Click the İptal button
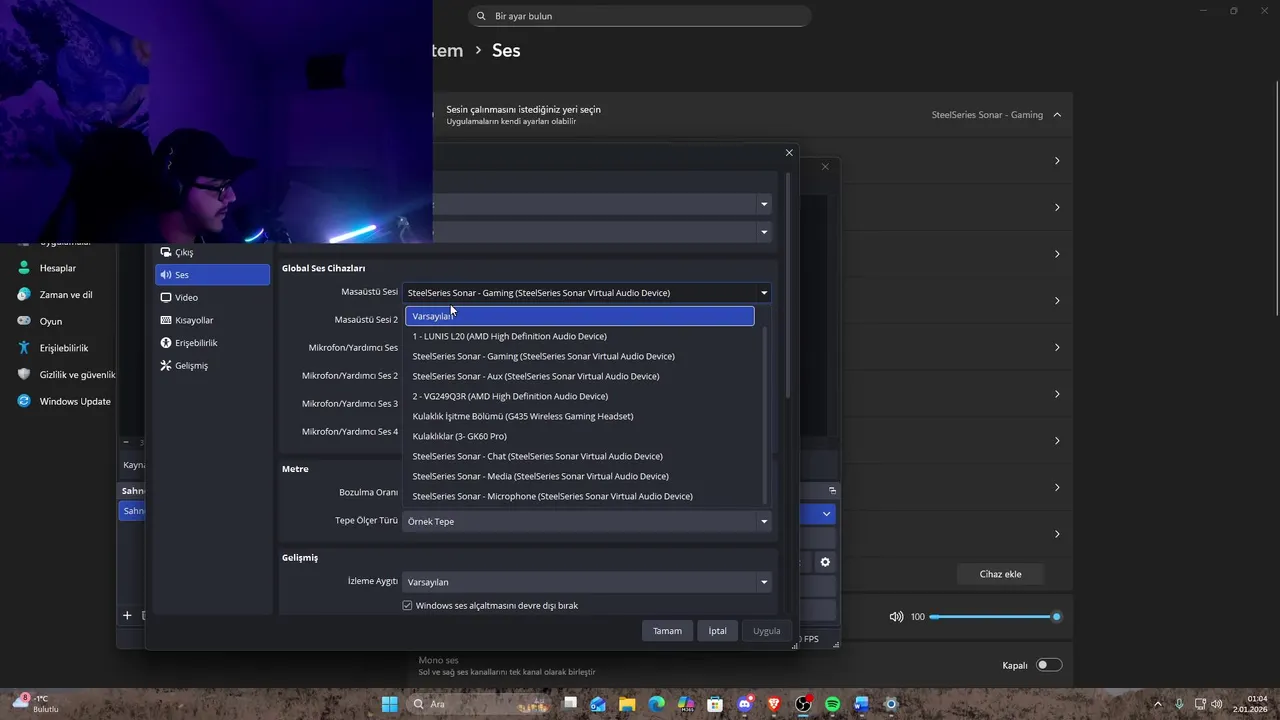This screenshot has height=720, width=1280. click(718, 631)
